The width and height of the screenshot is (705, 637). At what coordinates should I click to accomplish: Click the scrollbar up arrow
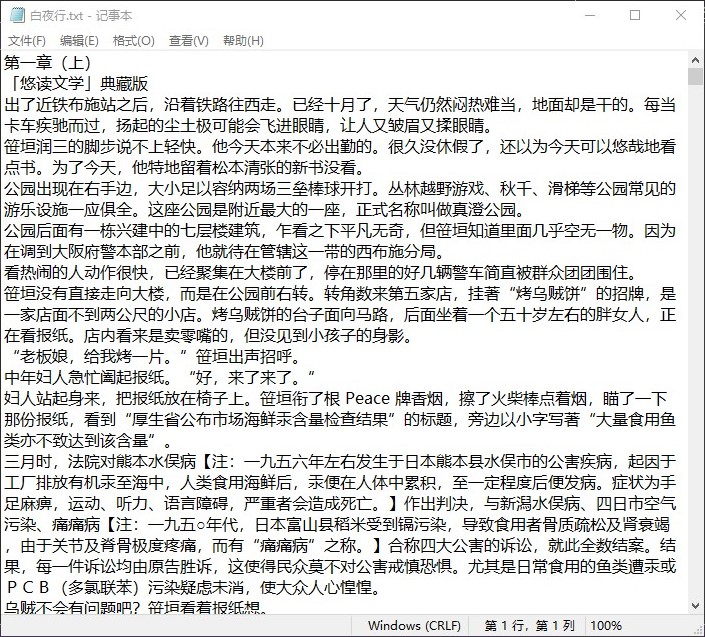695,59
